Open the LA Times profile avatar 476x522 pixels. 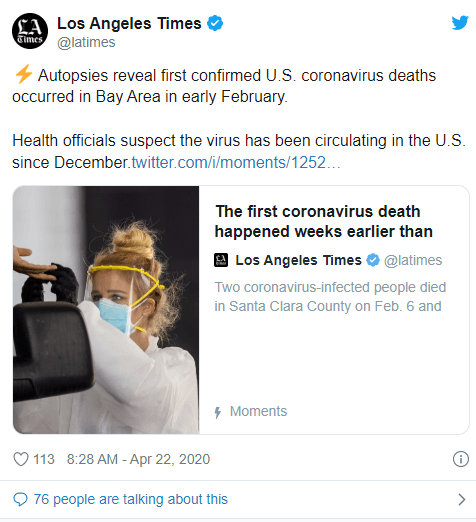[x=30, y=31]
